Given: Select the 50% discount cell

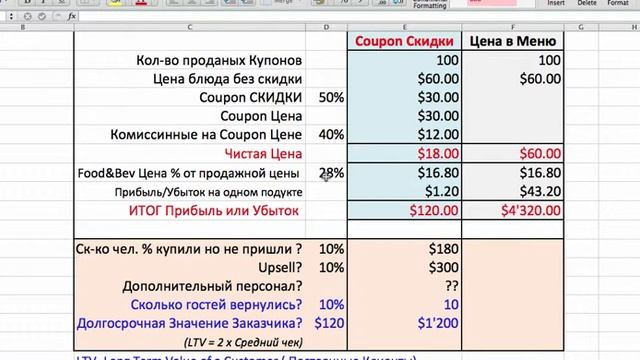Looking at the screenshot, I should pos(326,98).
